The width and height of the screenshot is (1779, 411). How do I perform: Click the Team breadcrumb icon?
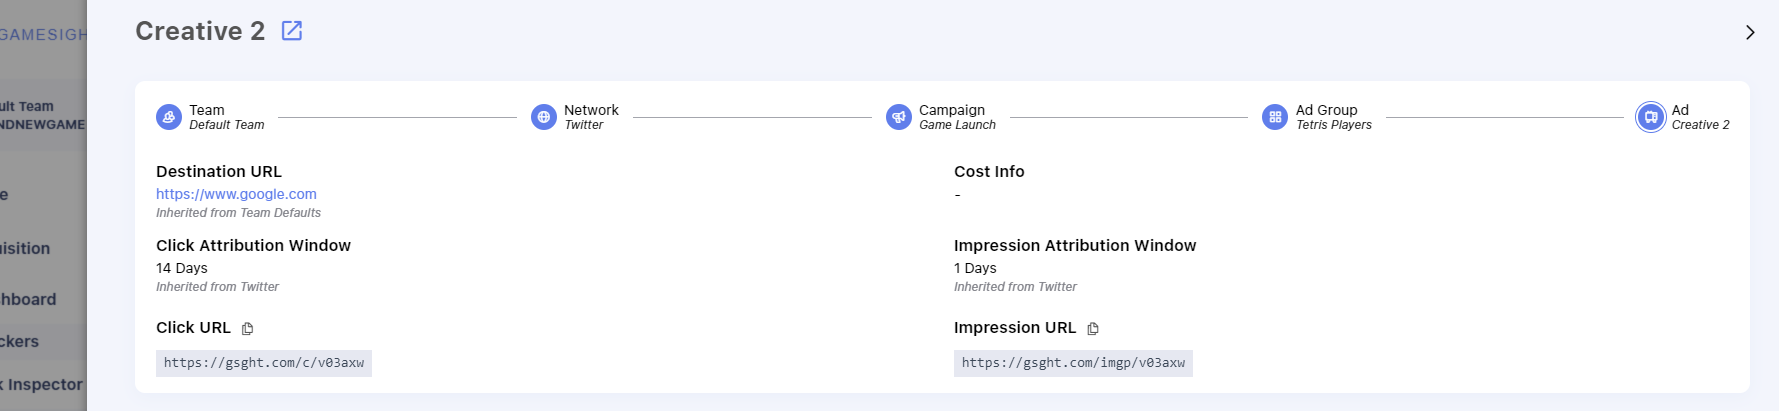click(169, 117)
